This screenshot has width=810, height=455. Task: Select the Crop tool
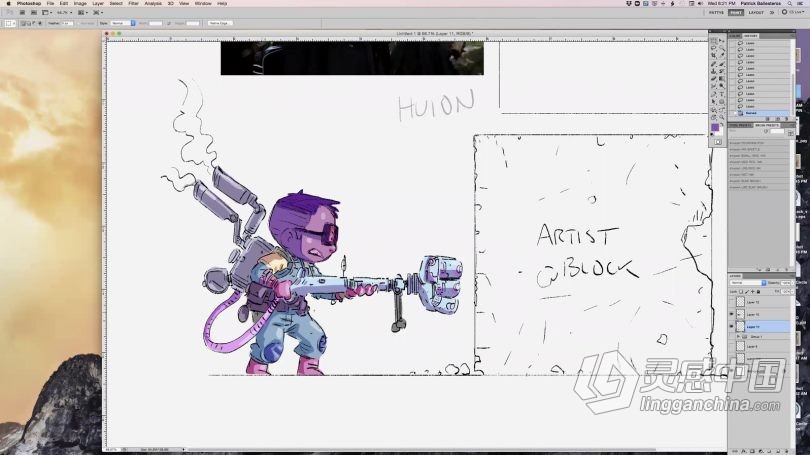click(x=713, y=55)
